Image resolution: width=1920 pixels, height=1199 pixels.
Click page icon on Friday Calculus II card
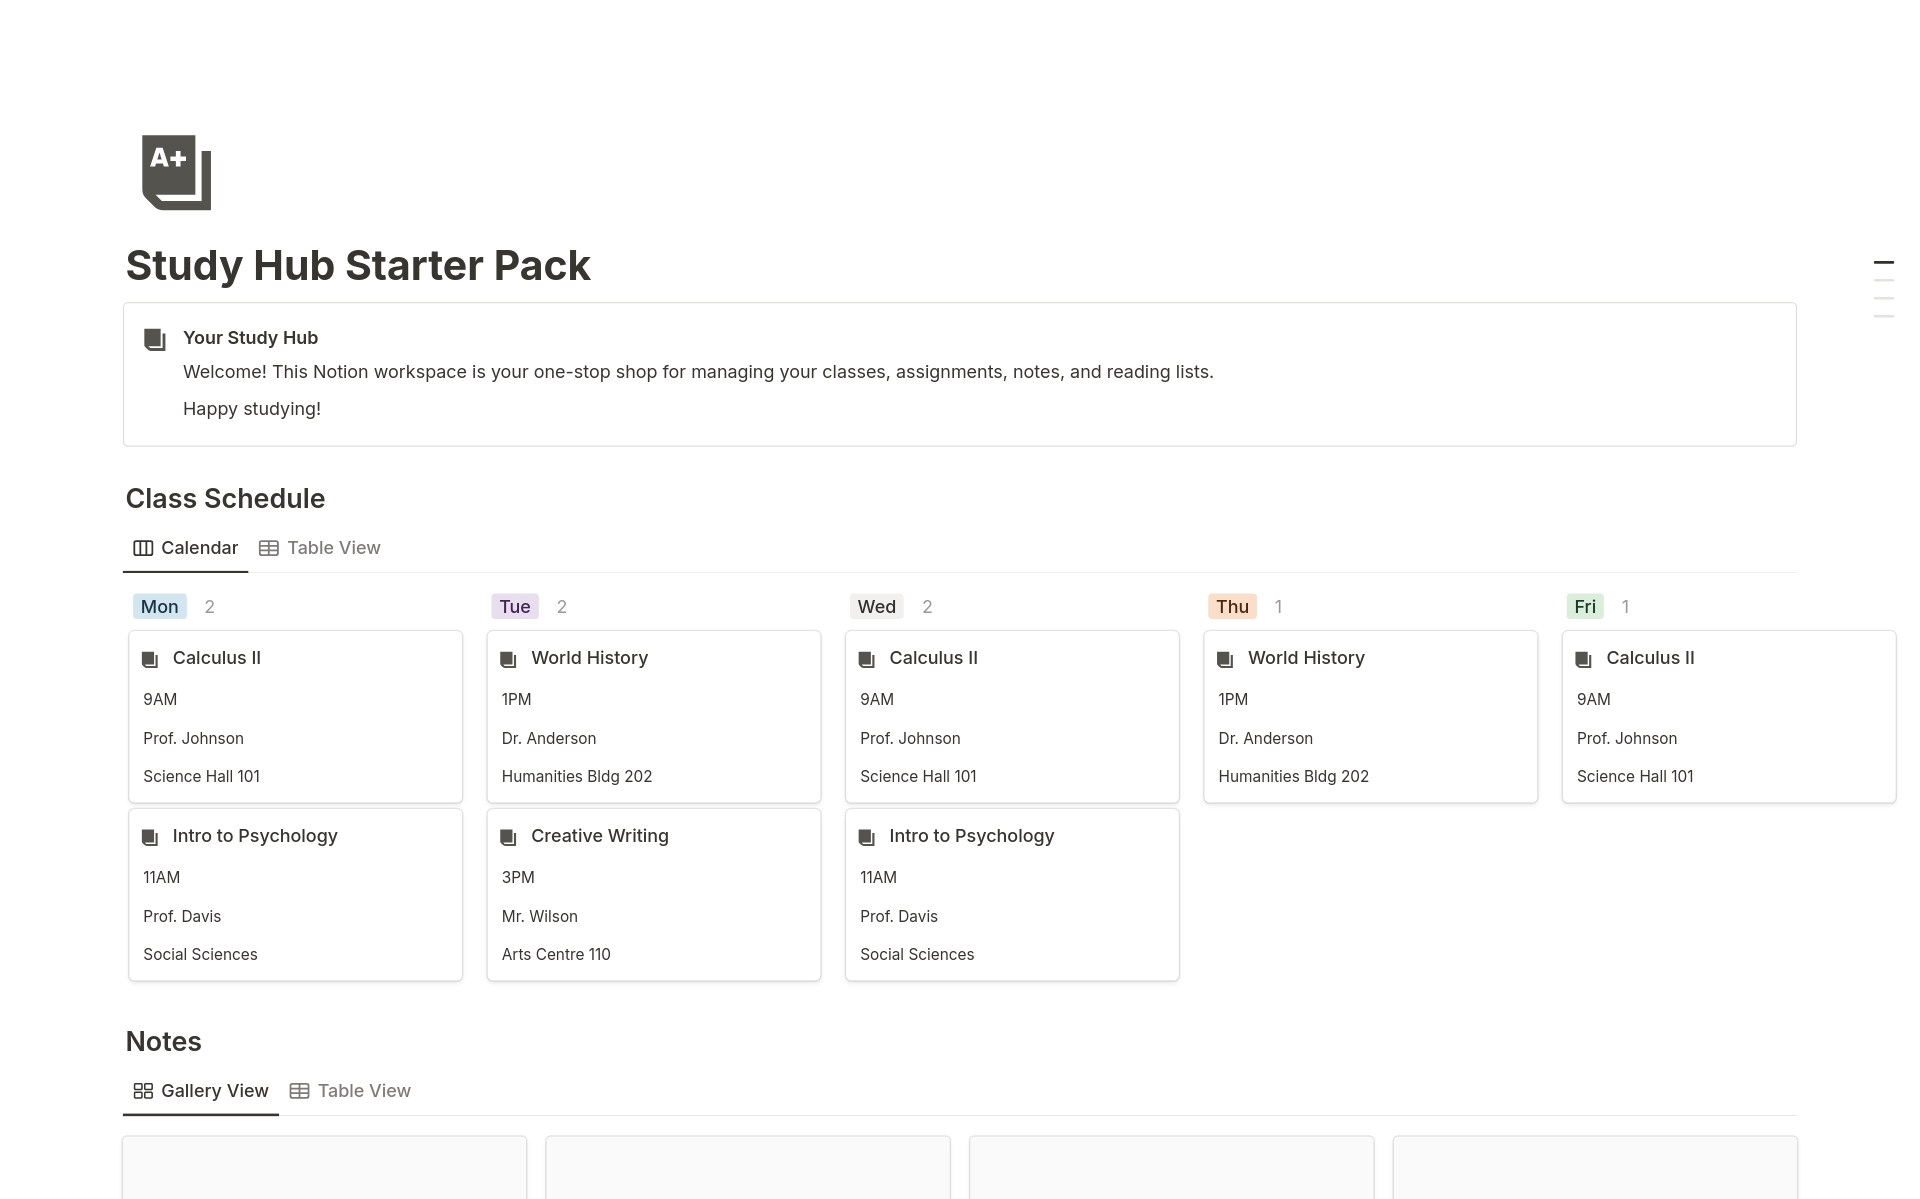1583,659
